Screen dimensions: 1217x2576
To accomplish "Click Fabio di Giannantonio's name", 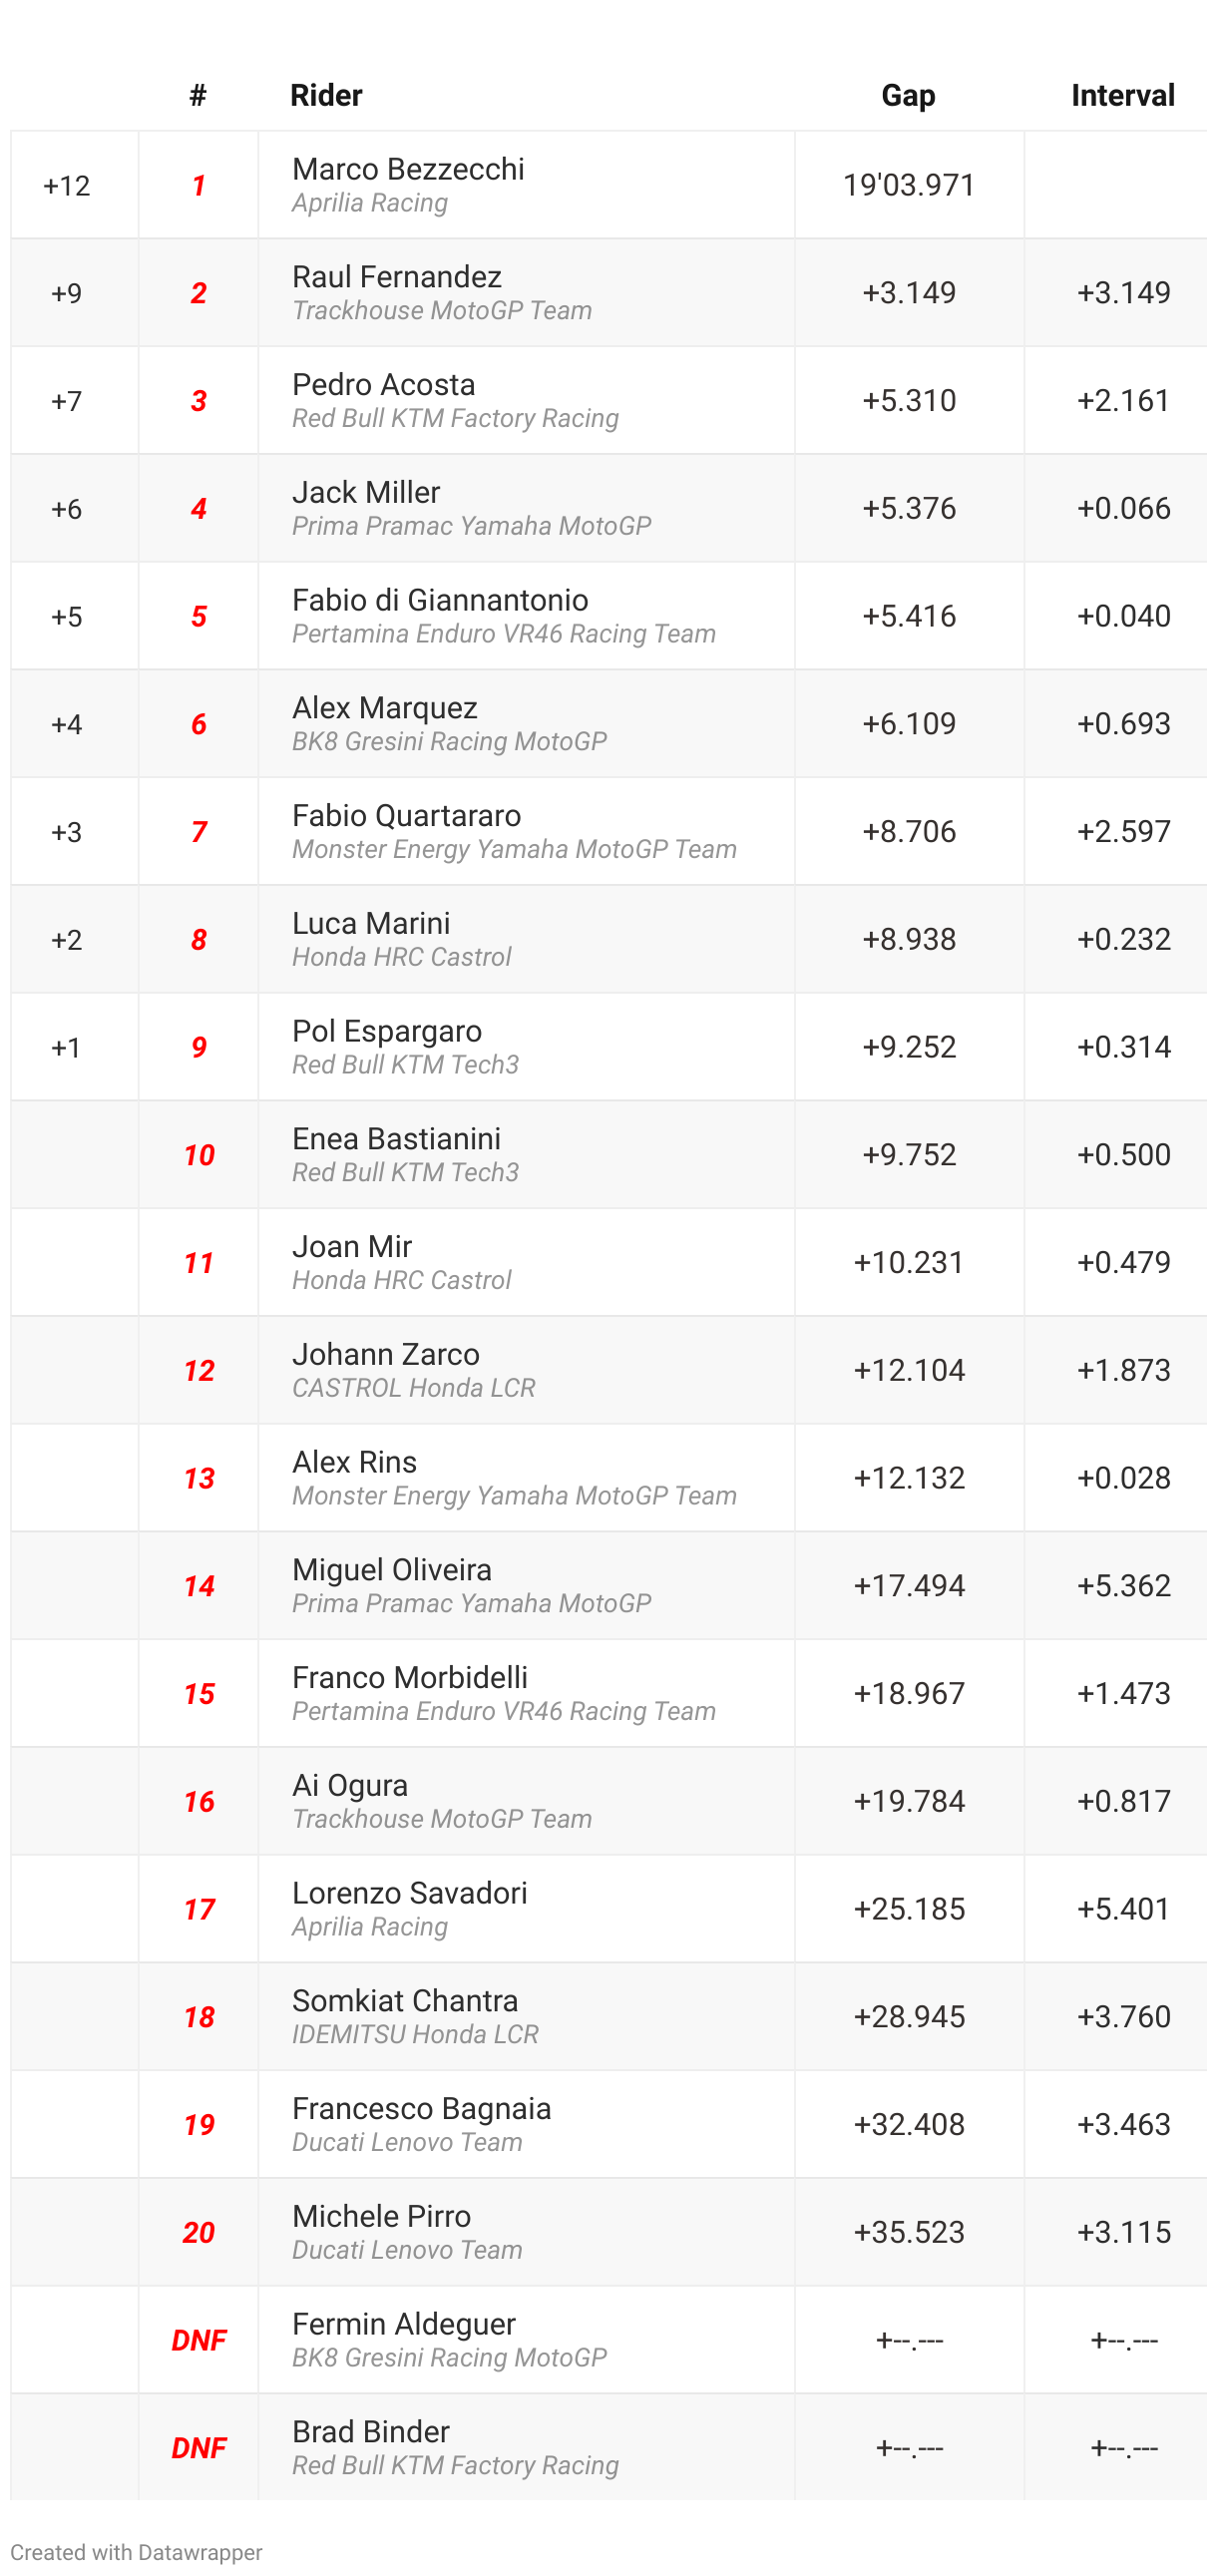I will 440,600.
